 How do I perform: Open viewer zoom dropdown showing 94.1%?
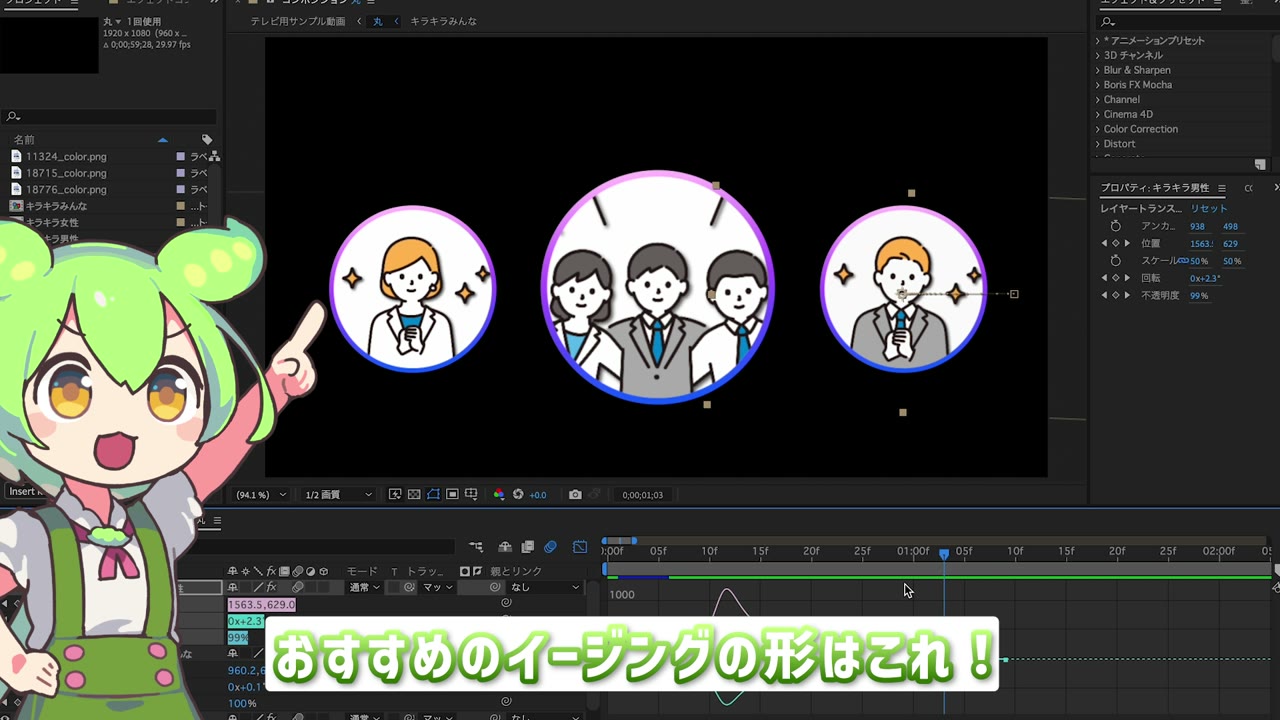pos(261,494)
